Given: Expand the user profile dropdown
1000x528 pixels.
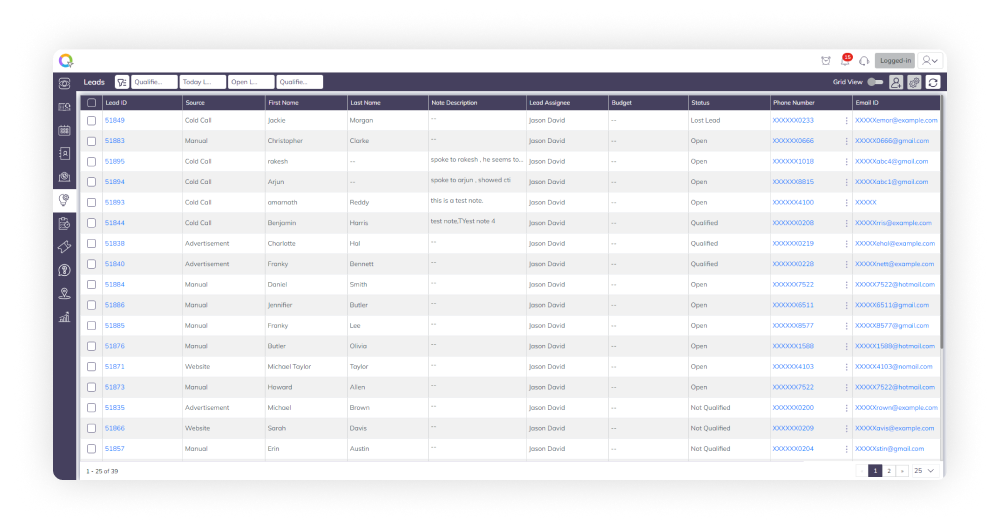Looking at the screenshot, I should point(930,61).
